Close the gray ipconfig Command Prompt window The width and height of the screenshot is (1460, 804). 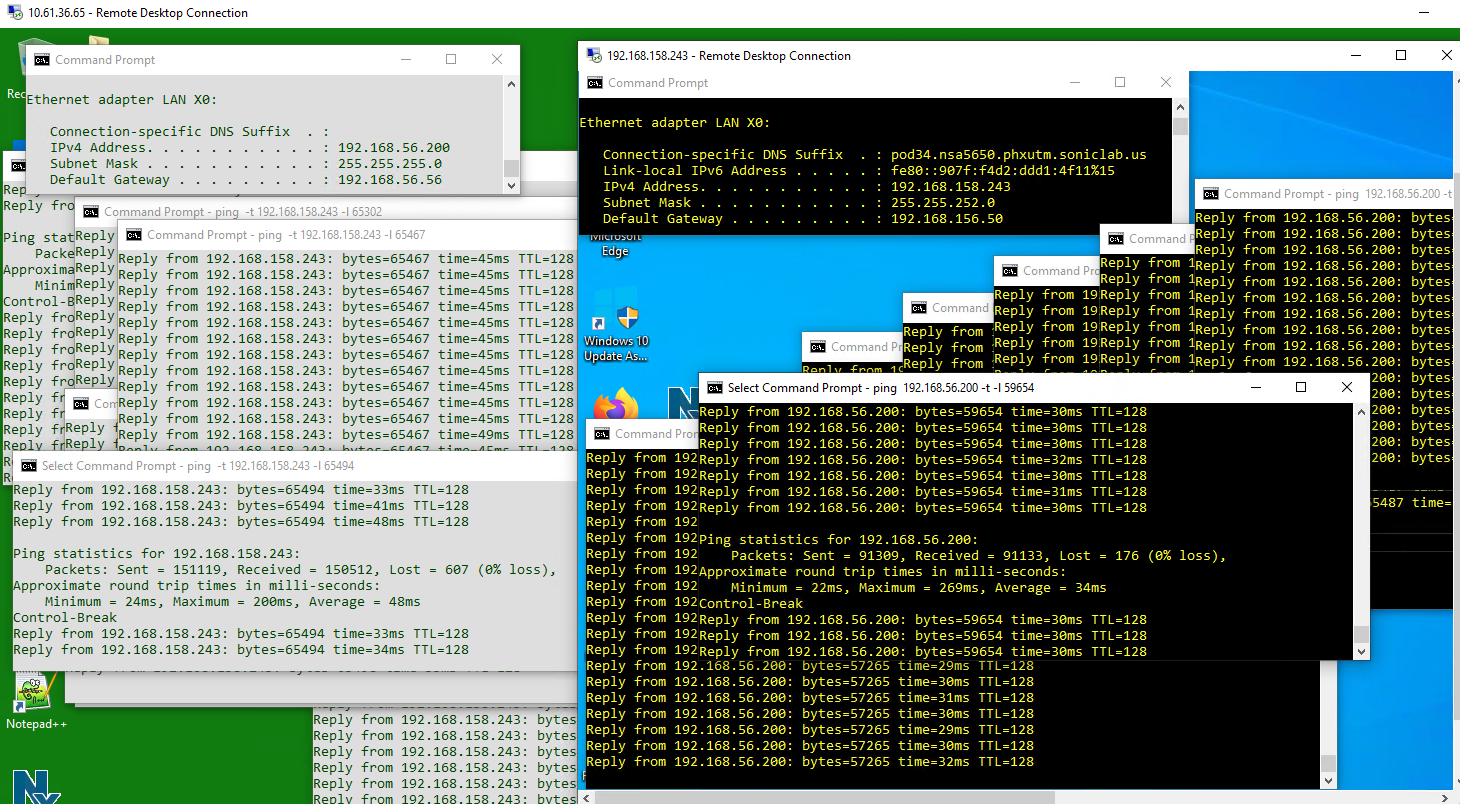(x=496, y=59)
